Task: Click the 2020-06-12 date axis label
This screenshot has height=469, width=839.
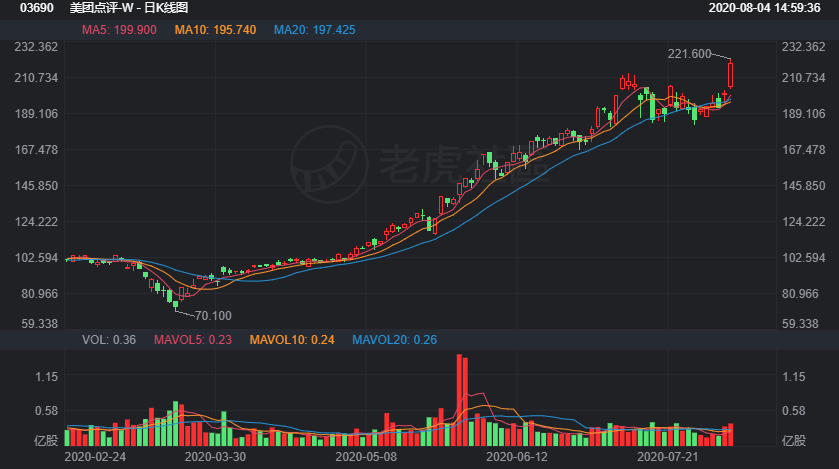Action: point(517,457)
